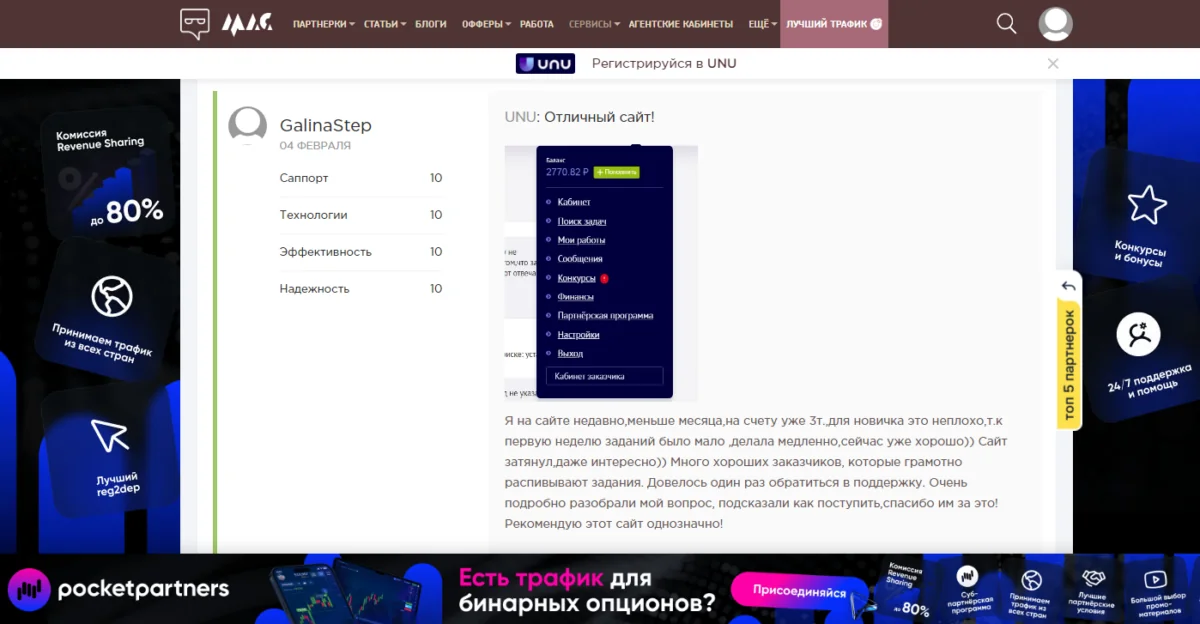Open the ЛУЧШИЙ ТРАФИК highlighted tab
The width and height of the screenshot is (1200, 624).
click(834, 24)
